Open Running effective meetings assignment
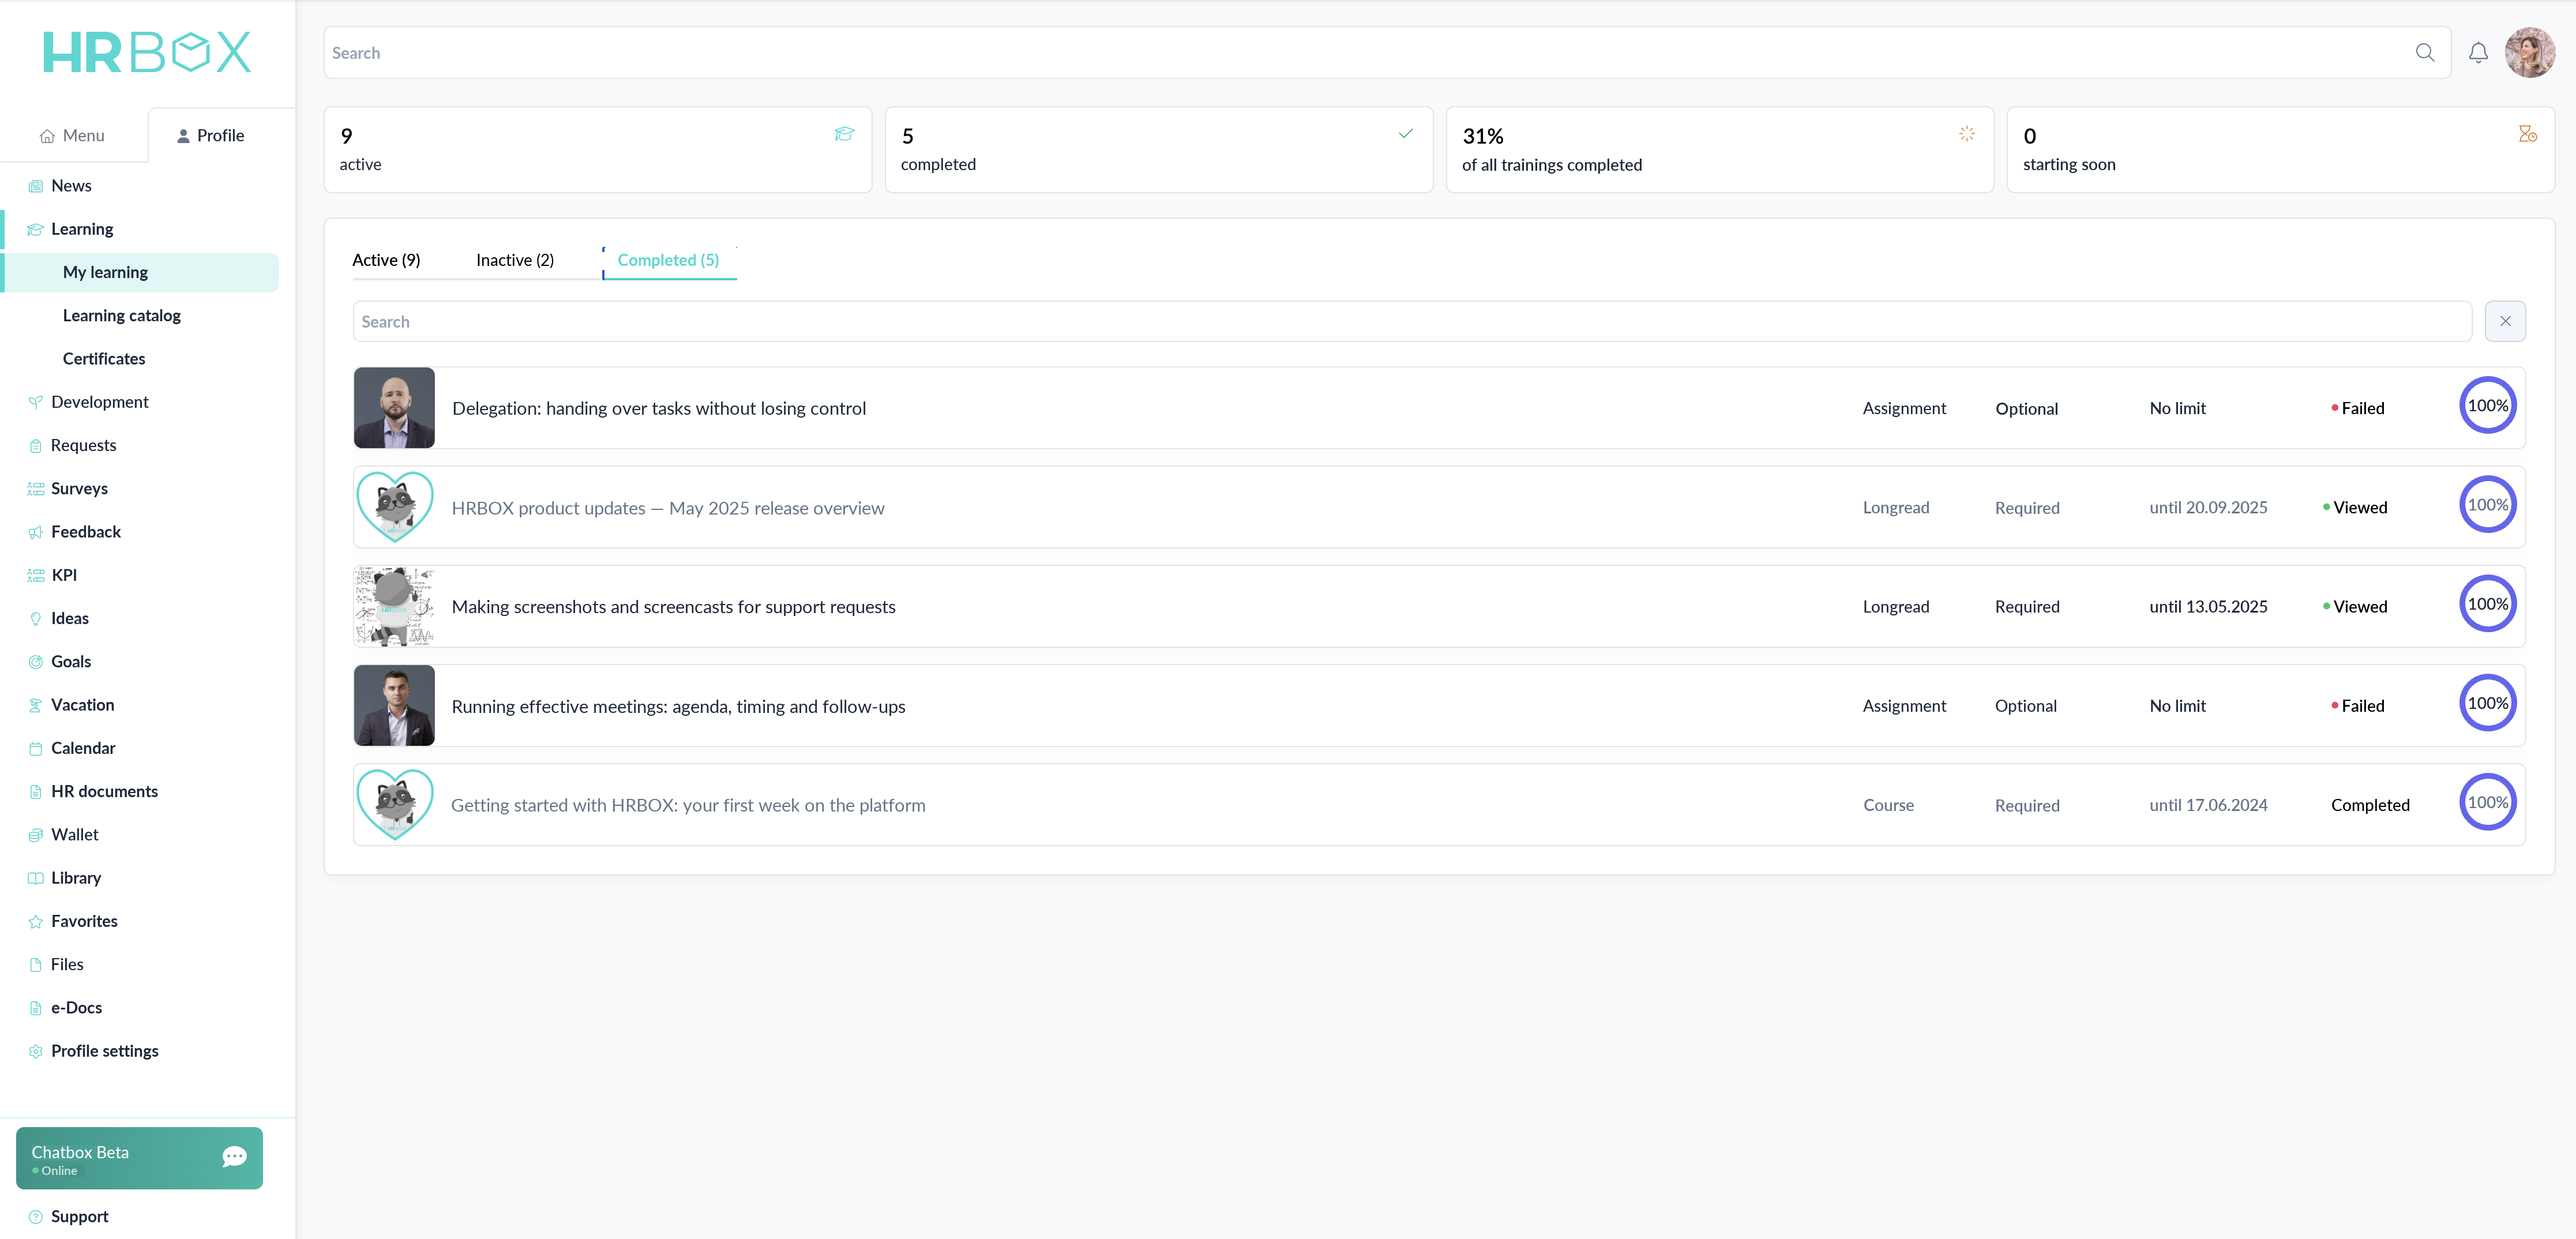The image size is (2576, 1239). pyautogui.click(x=678, y=706)
